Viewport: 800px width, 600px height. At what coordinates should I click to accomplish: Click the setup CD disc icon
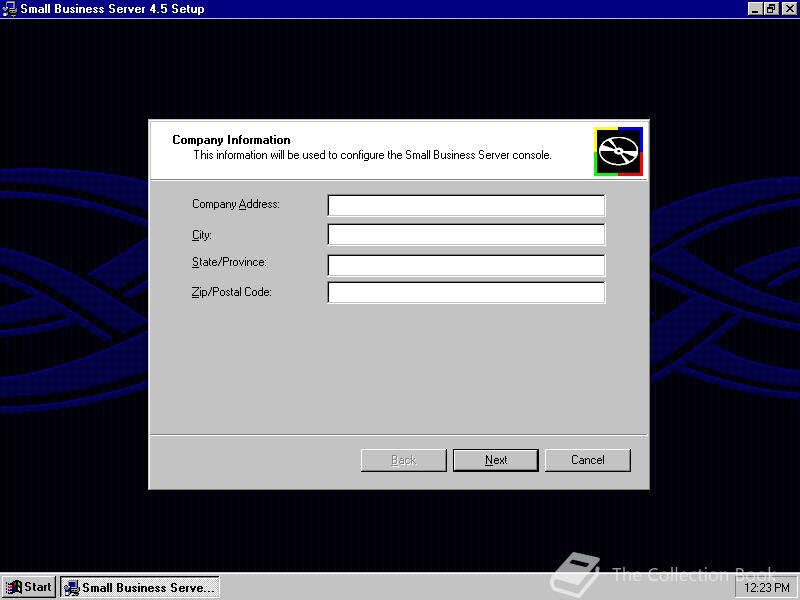[x=618, y=152]
